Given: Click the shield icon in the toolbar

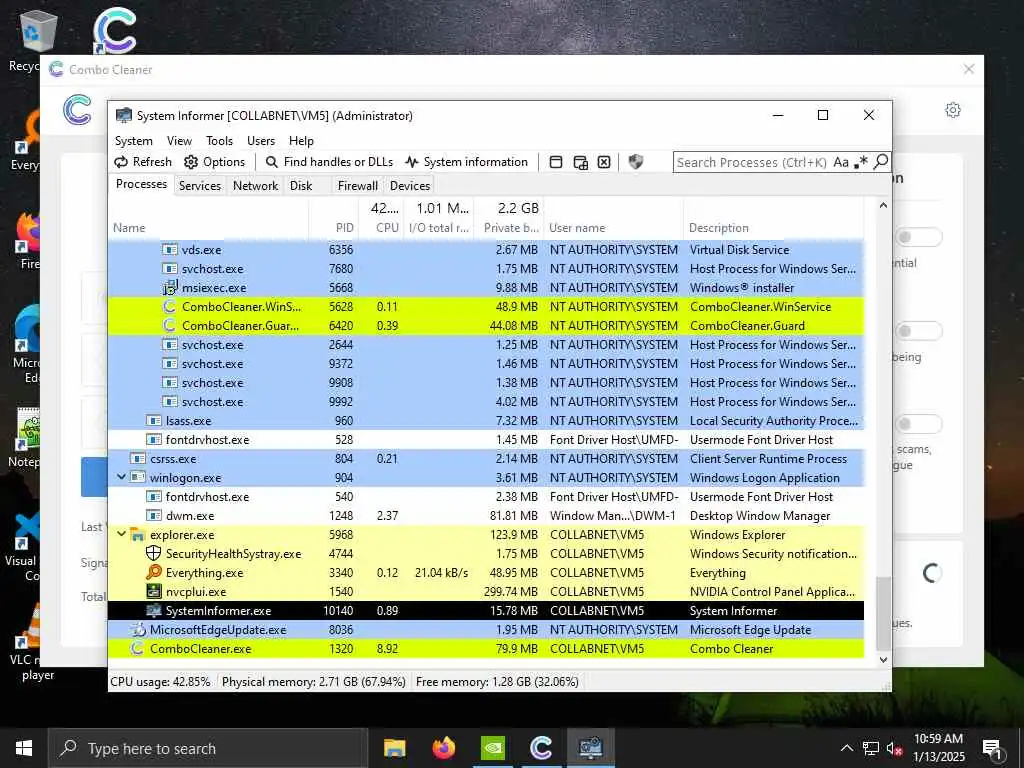Looking at the screenshot, I should point(635,161).
